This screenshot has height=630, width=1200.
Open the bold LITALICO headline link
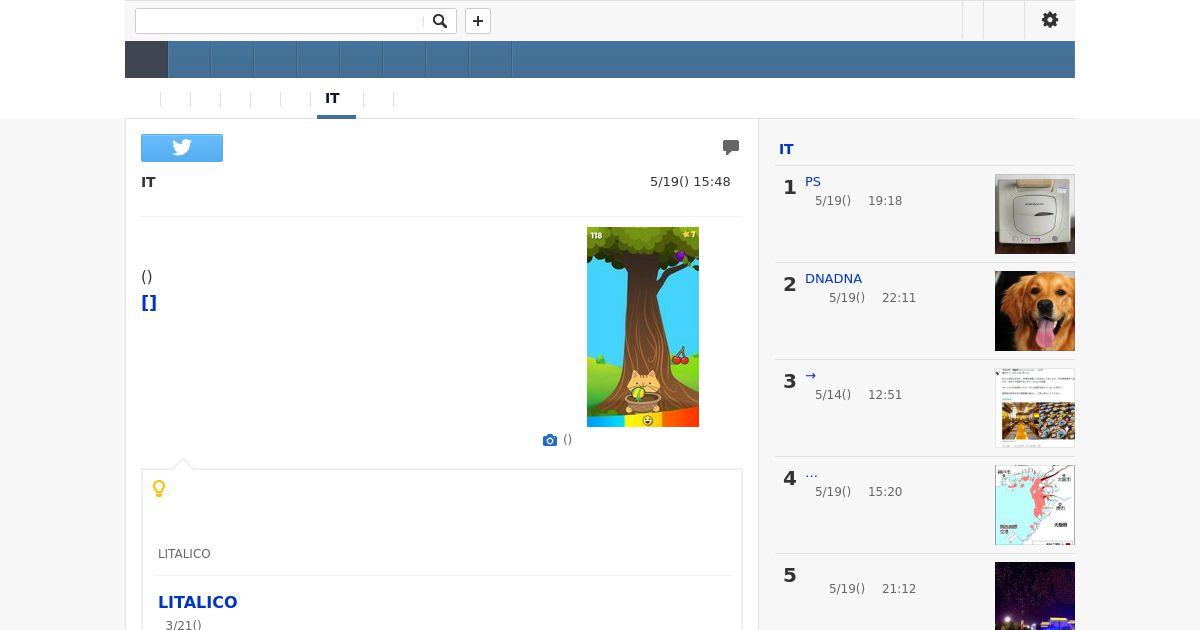click(x=198, y=602)
